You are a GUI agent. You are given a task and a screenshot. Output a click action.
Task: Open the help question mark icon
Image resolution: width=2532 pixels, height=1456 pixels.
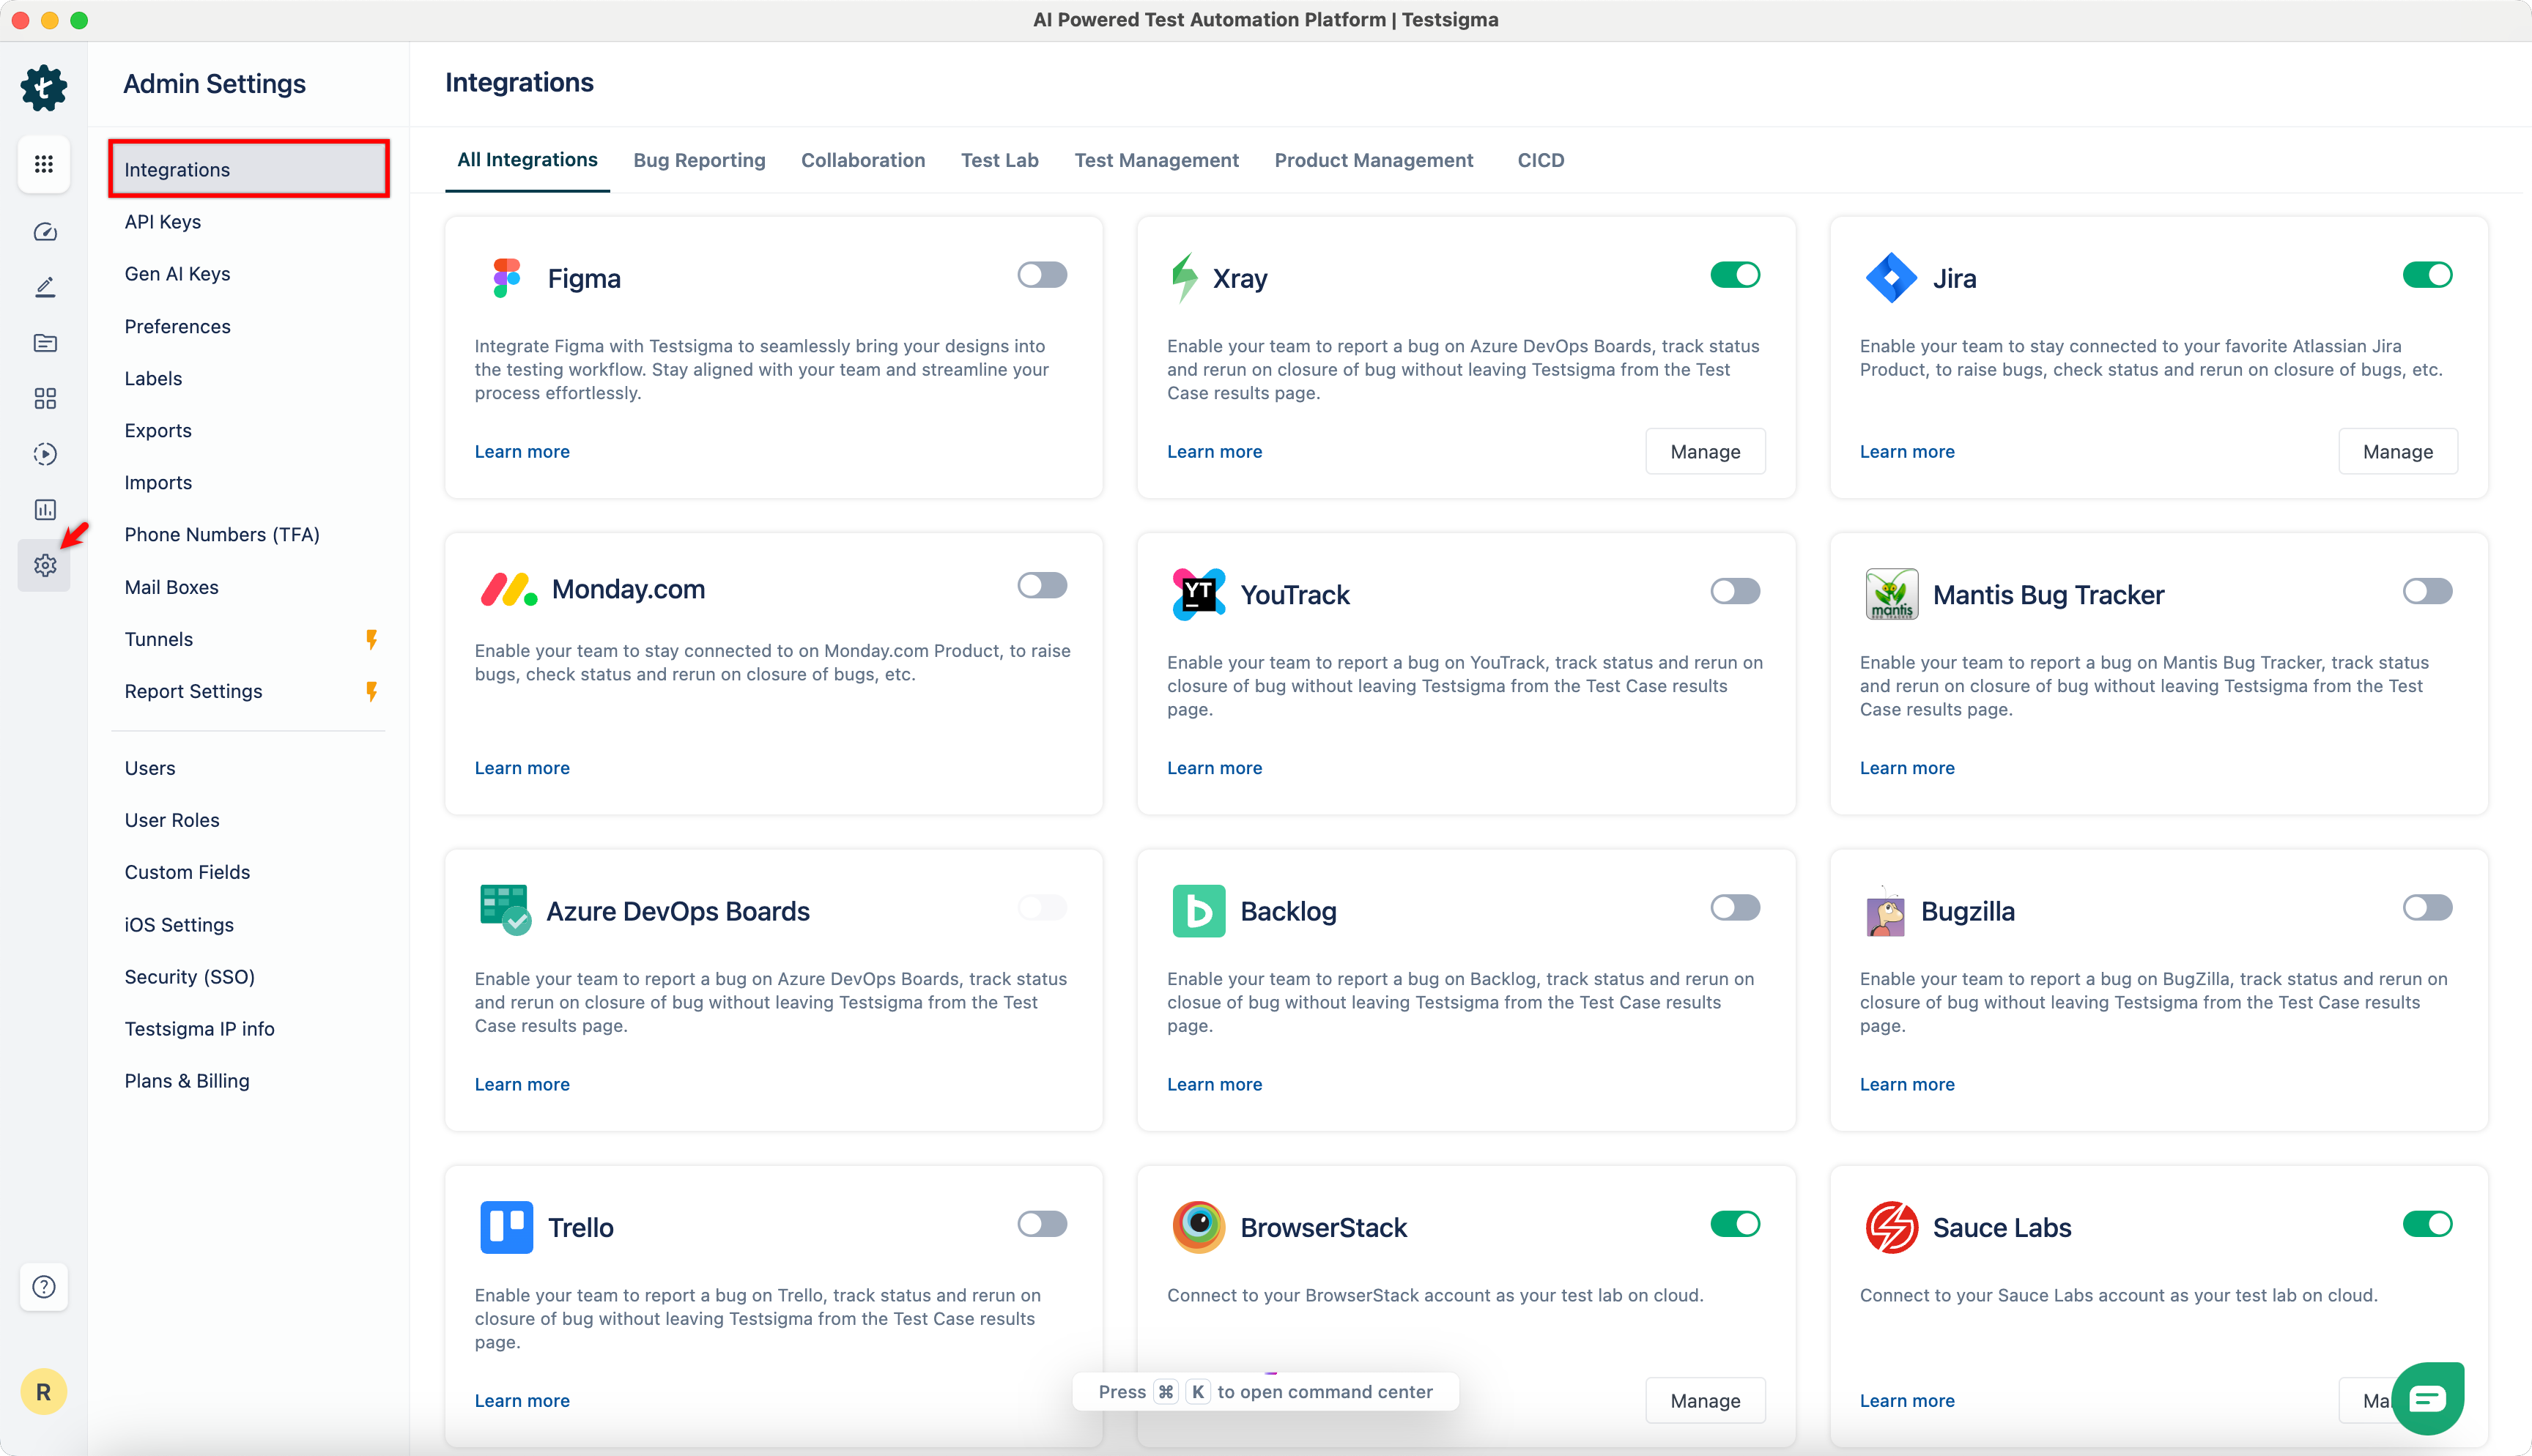click(43, 1287)
